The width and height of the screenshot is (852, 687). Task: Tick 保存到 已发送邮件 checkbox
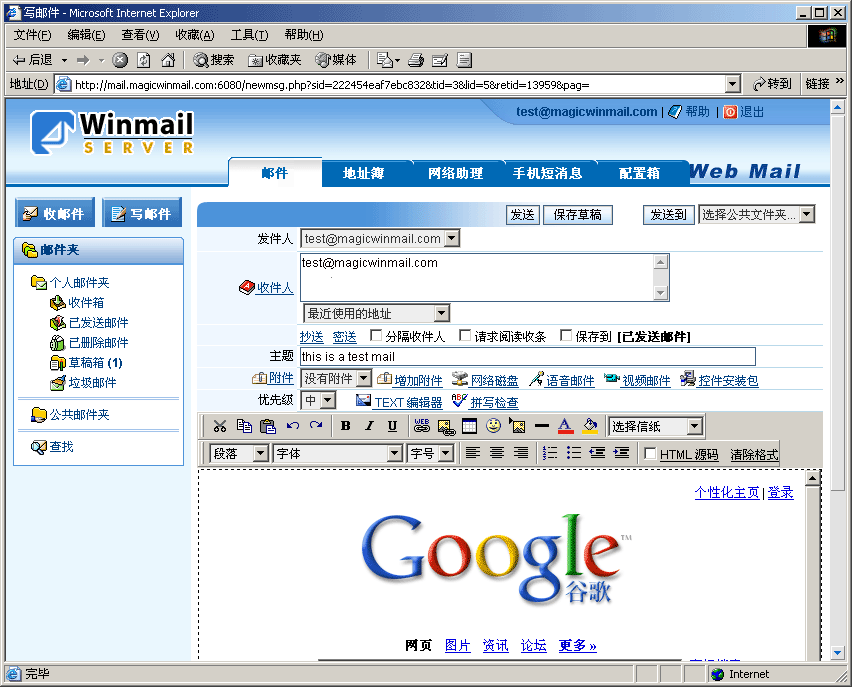point(566,335)
